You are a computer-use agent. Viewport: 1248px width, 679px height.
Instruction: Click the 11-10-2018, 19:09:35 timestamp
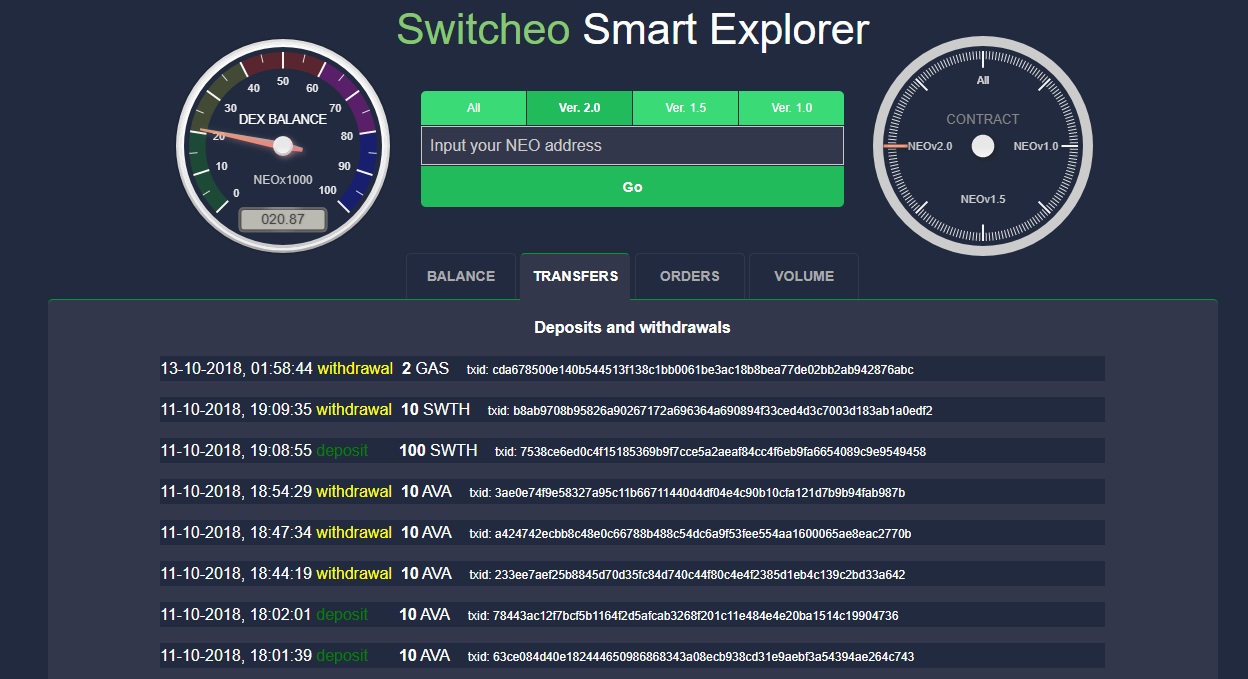[237, 410]
